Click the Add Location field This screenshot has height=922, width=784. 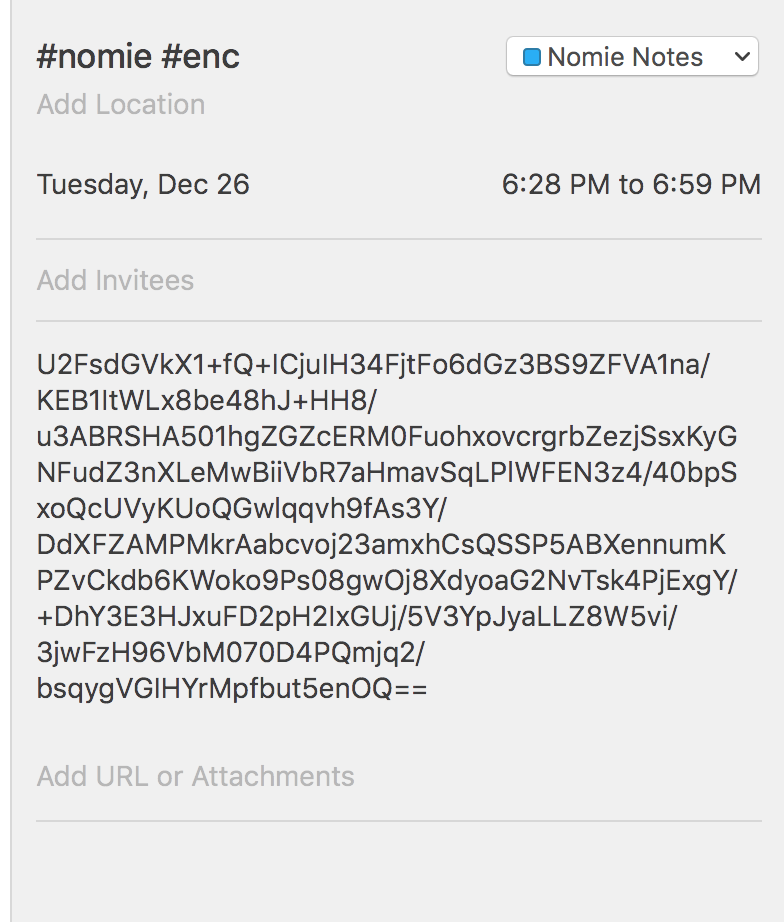tap(121, 105)
